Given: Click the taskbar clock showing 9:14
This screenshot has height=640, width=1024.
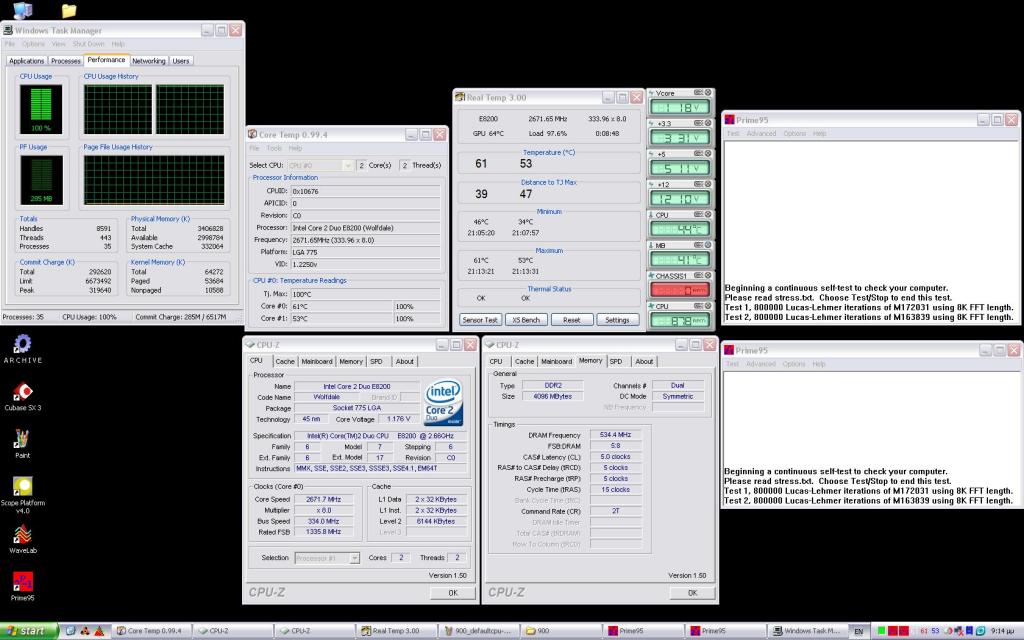Looking at the screenshot, I should point(1002,631).
